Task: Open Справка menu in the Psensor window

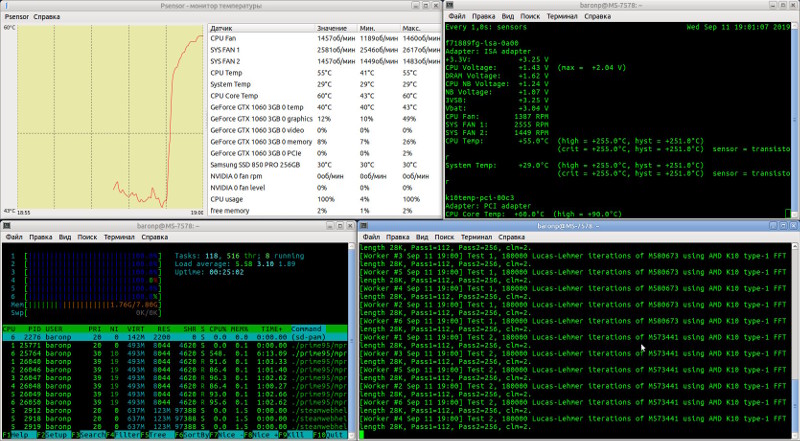Action: point(46,17)
